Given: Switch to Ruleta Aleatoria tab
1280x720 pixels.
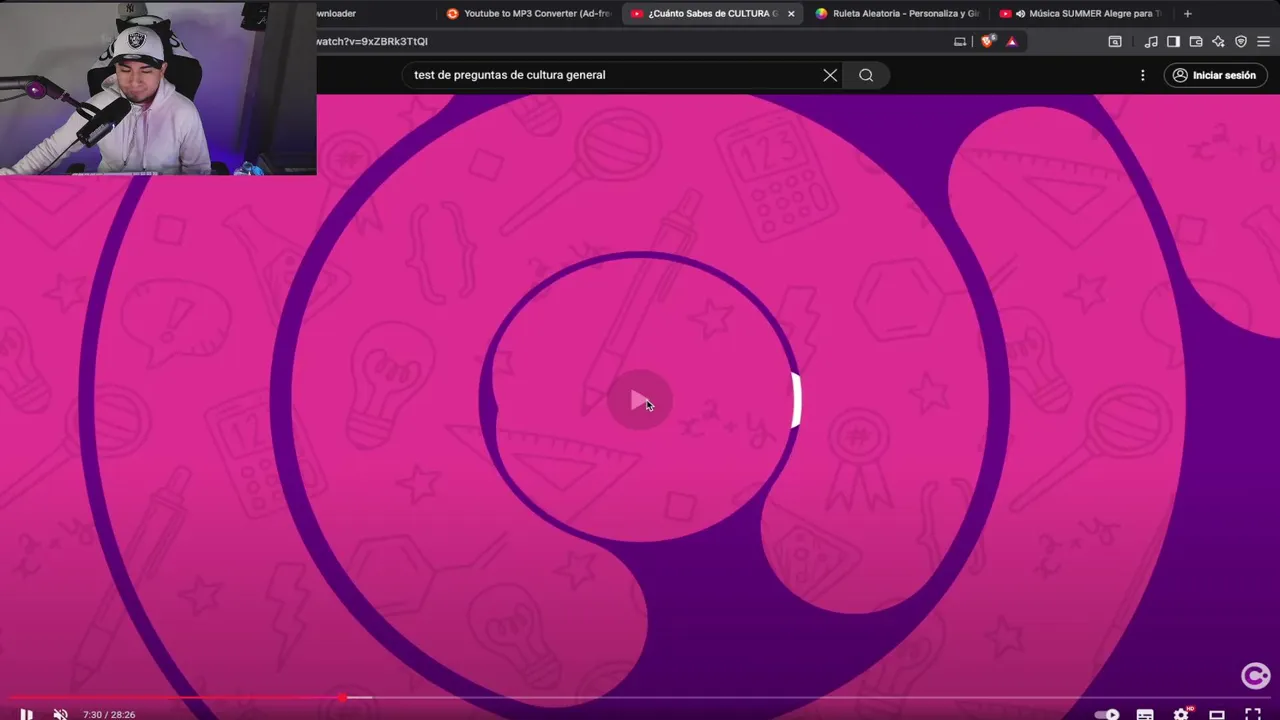Looking at the screenshot, I should point(897,14).
